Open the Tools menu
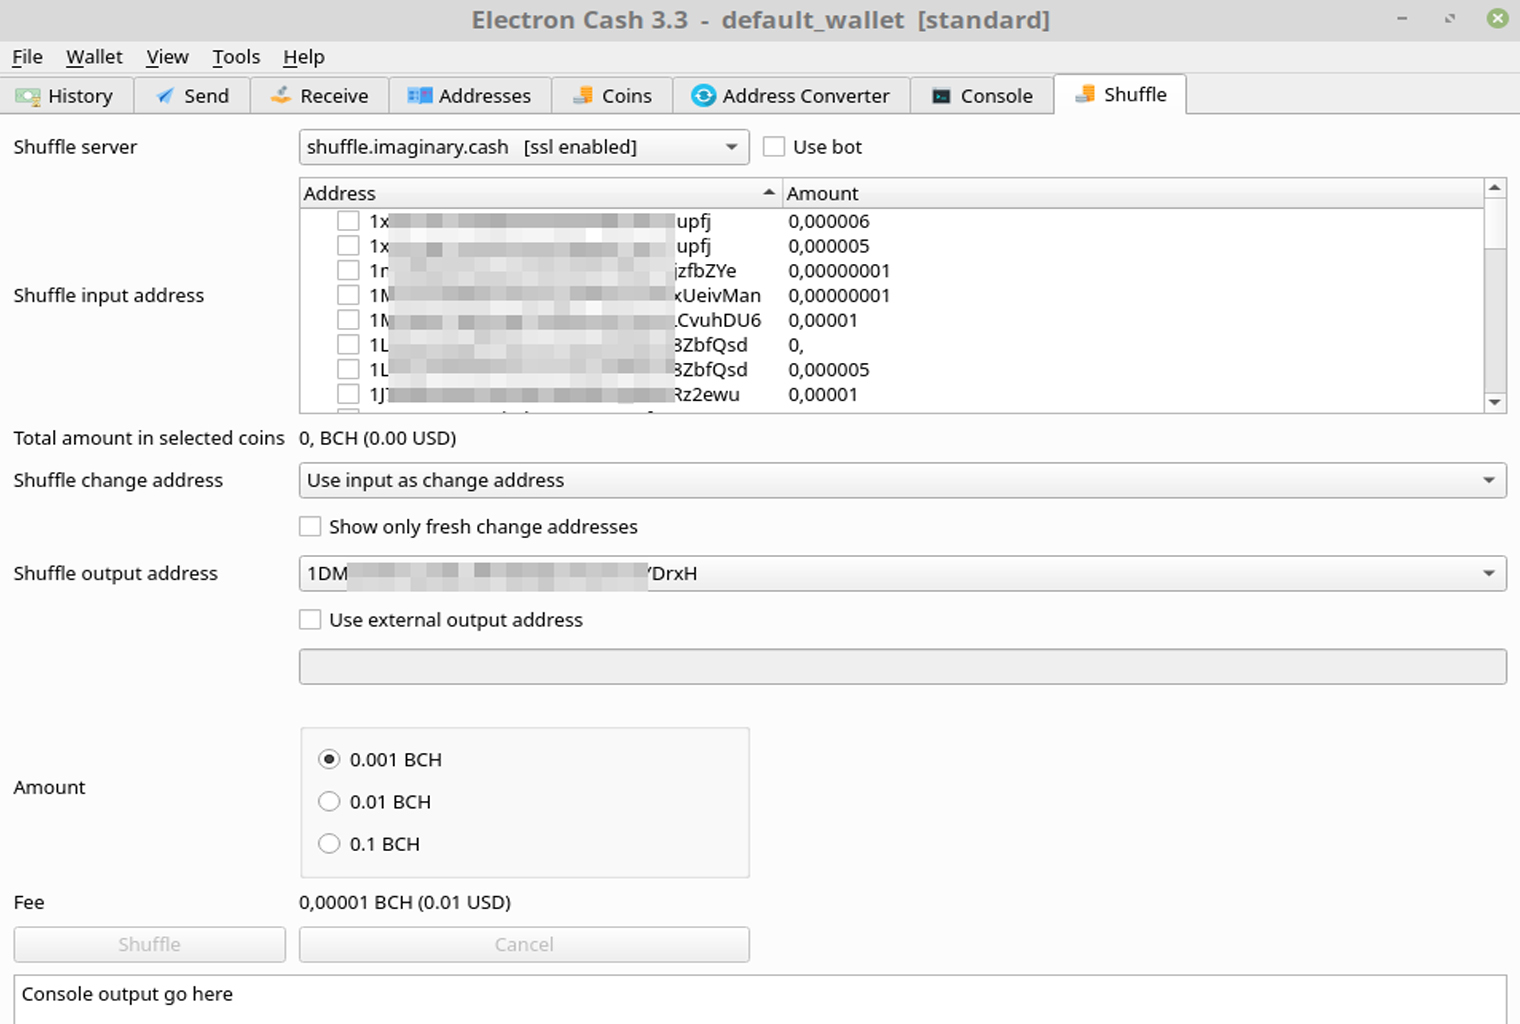Image resolution: width=1520 pixels, height=1024 pixels. pos(235,57)
